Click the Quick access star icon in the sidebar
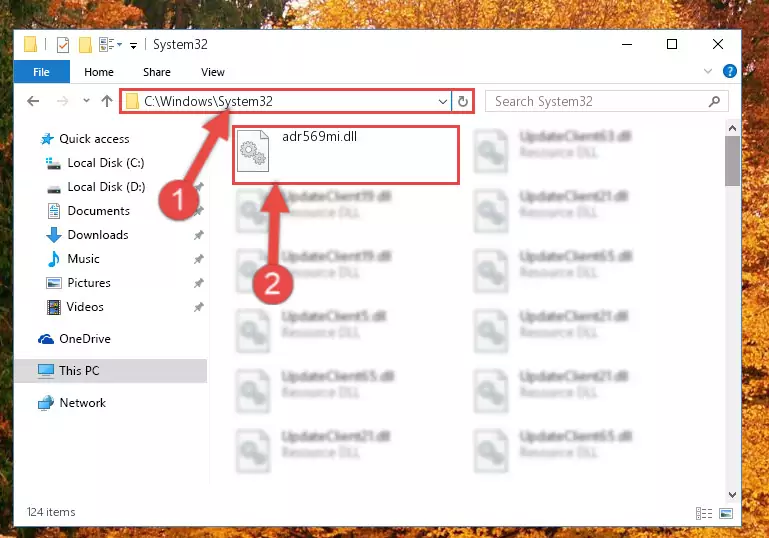This screenshot has height=538, width=769. [x=47, y=139]
